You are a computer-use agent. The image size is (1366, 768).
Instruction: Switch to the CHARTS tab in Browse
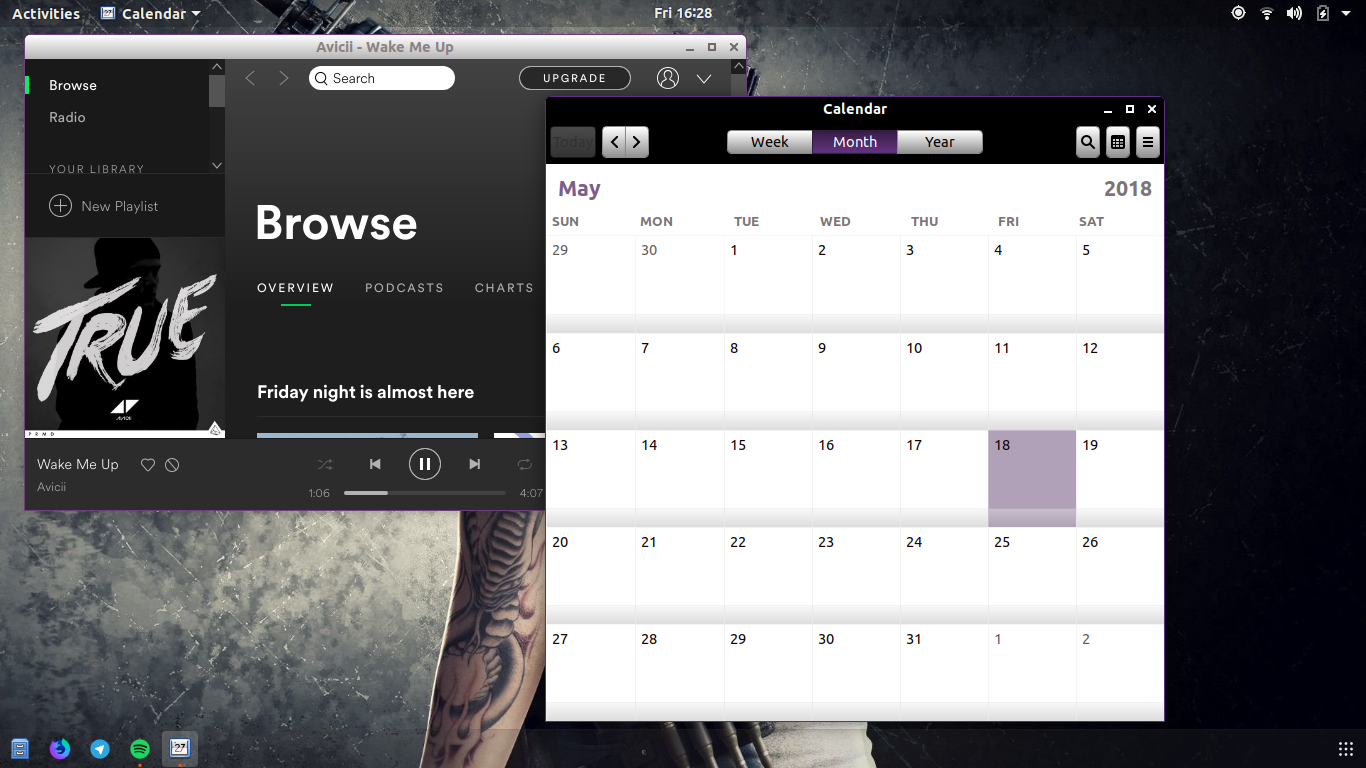(504, 288)
